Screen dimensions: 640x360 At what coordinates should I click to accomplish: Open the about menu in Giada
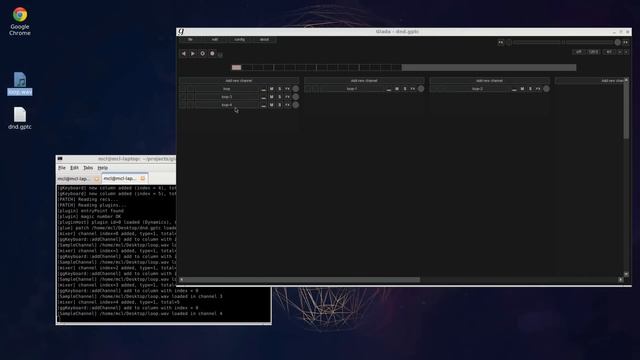click(x=264, y=40)
